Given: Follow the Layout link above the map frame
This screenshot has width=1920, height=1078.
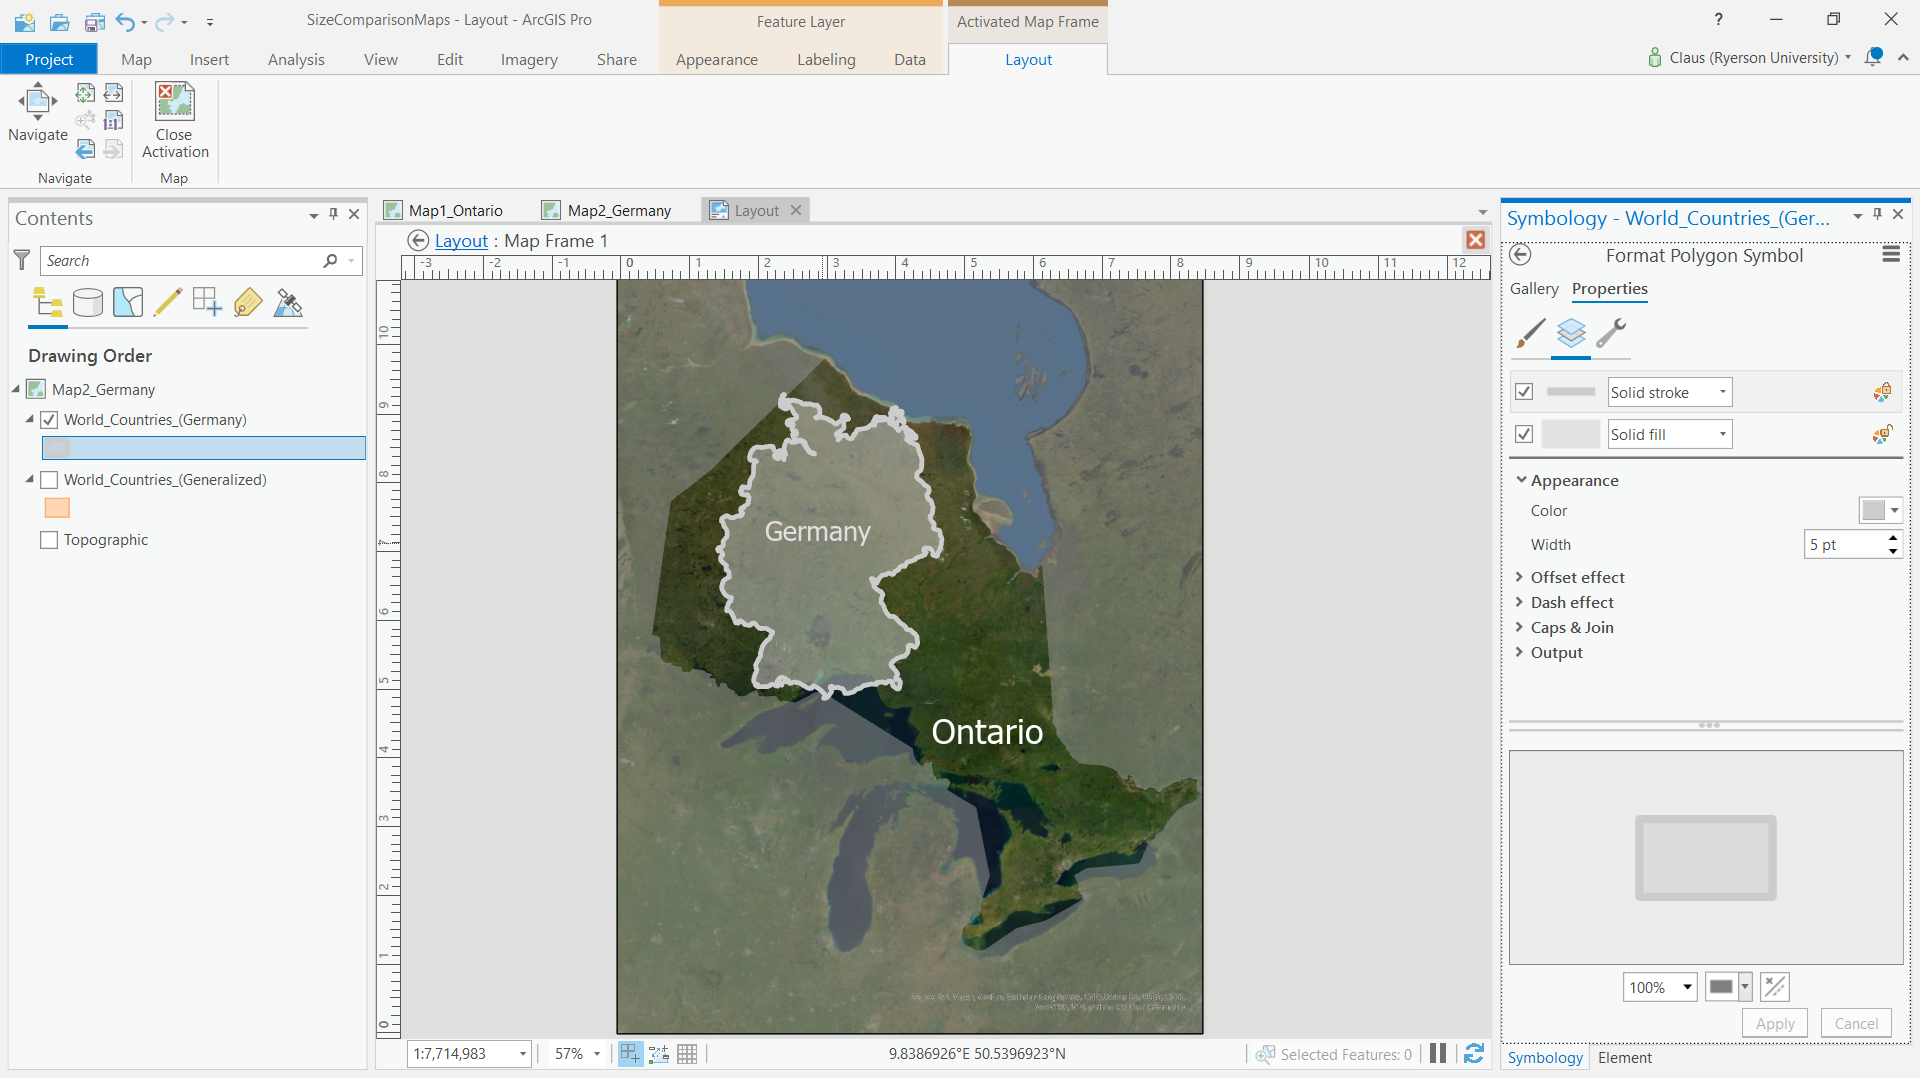Looking at the screenshot, I should tap(461, 240).
